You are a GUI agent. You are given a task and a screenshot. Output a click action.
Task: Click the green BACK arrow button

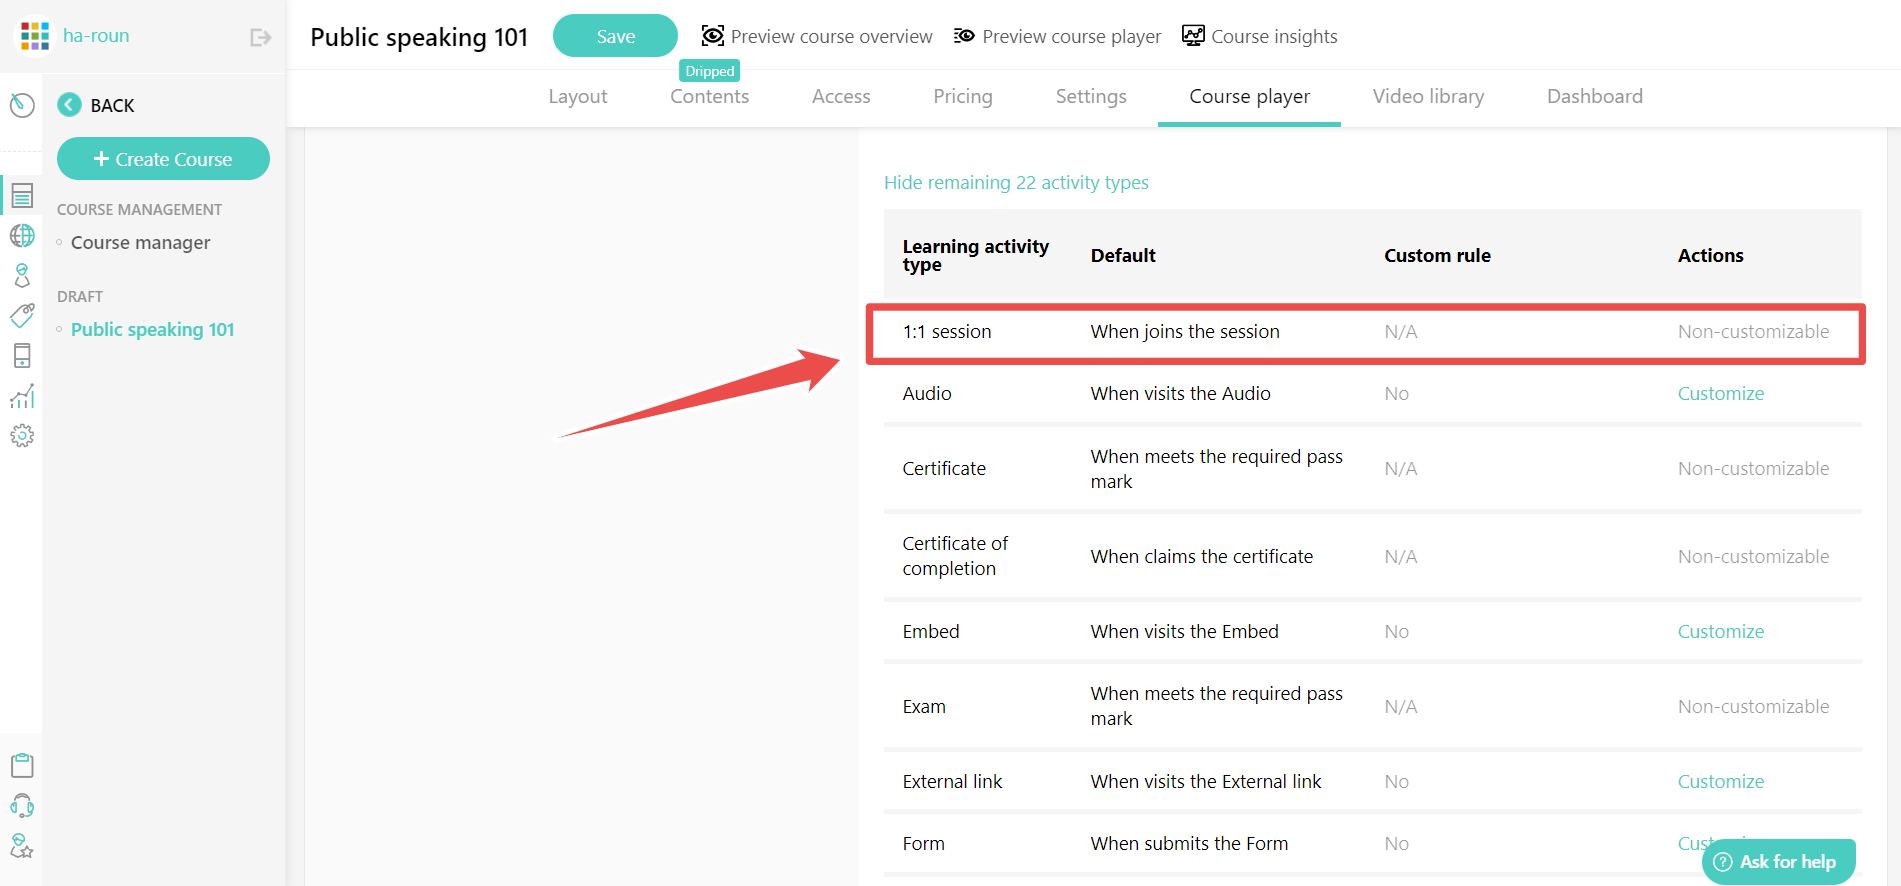tap(69, 105)
